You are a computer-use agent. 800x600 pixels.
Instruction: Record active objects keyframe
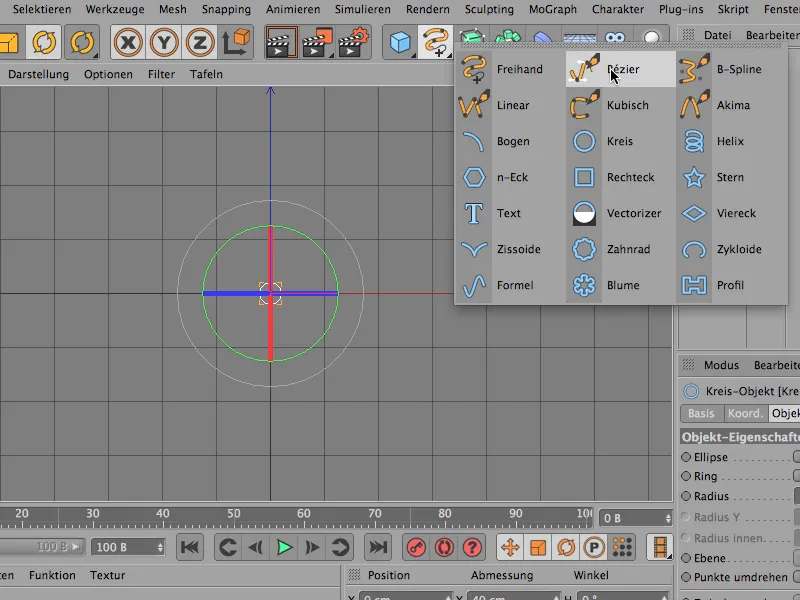point(416,547)
